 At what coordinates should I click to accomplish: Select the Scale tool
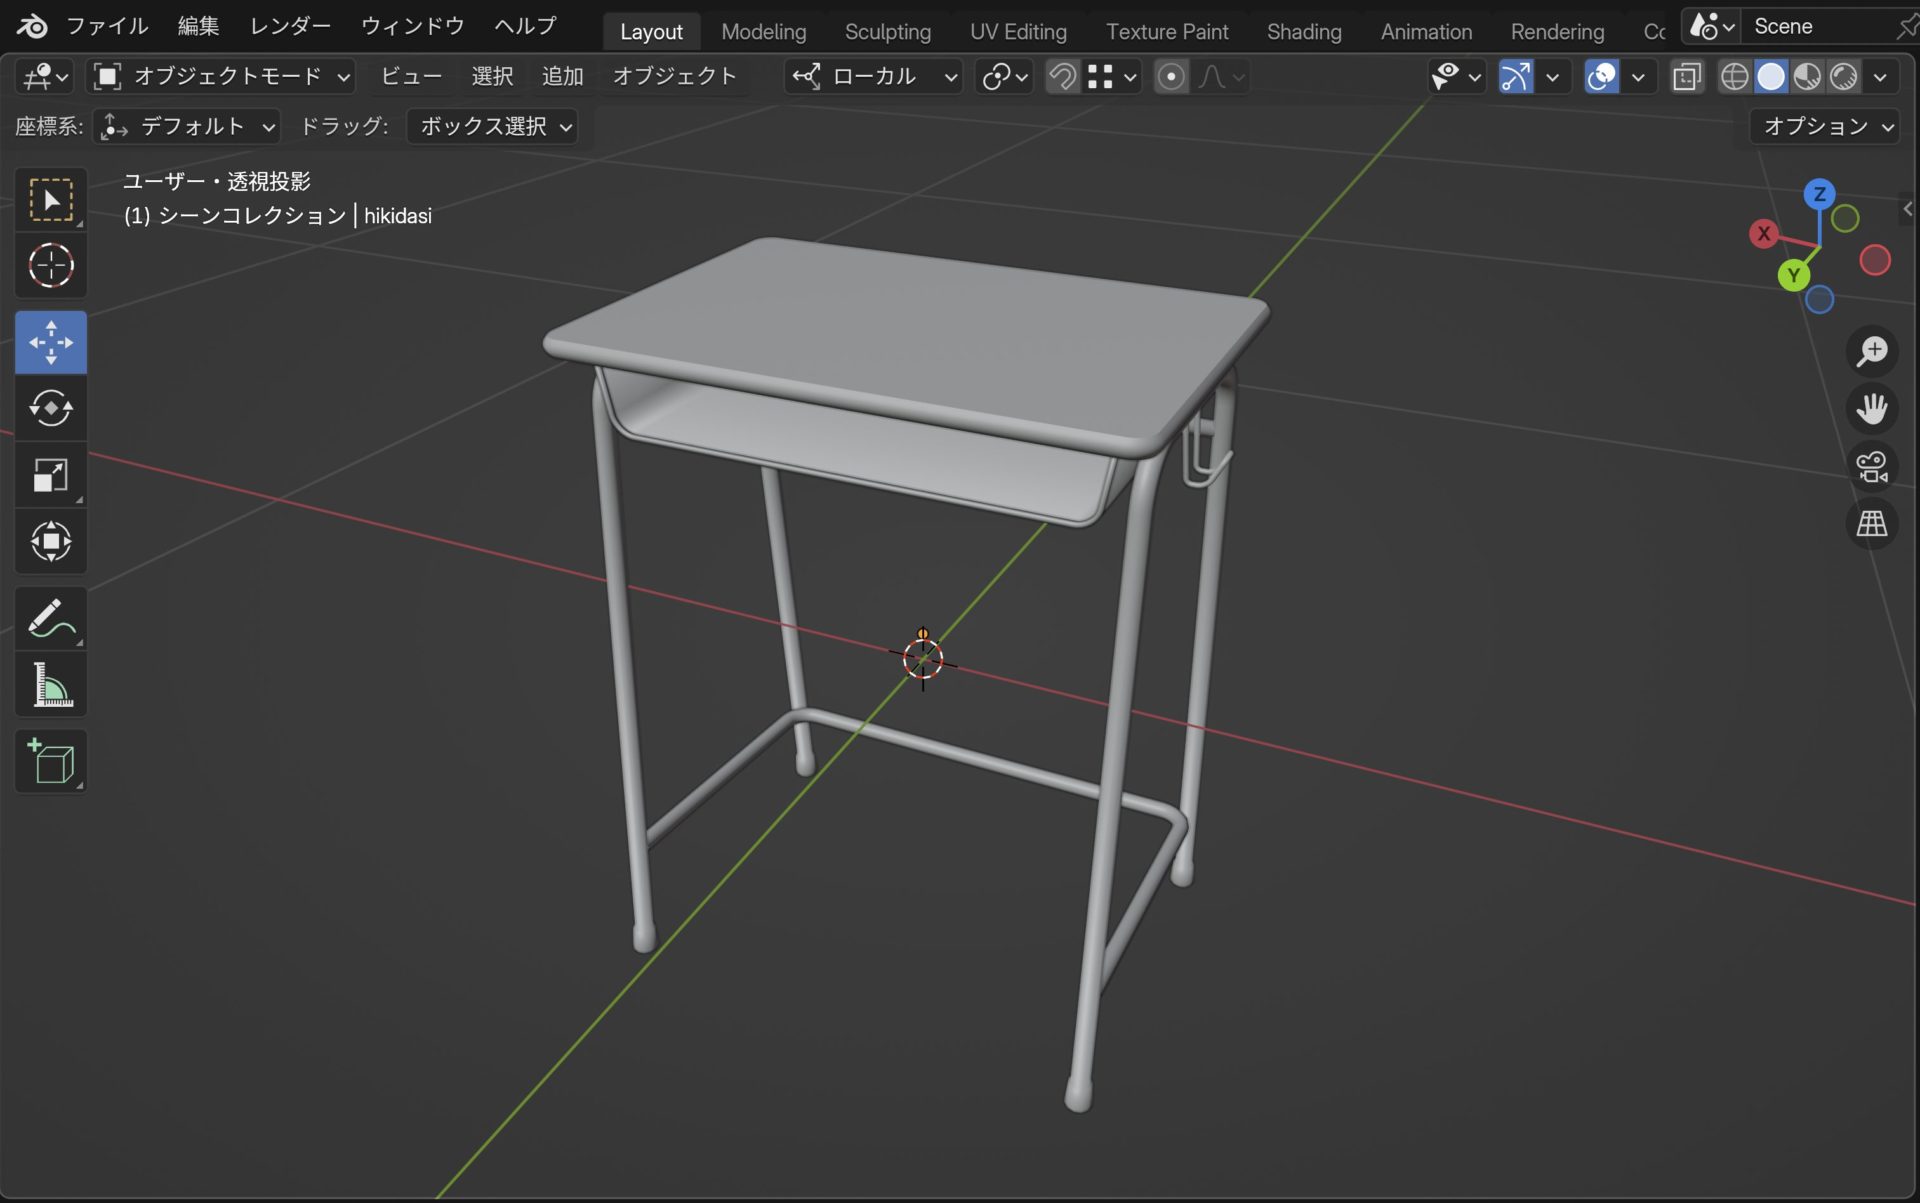(51, 475)
